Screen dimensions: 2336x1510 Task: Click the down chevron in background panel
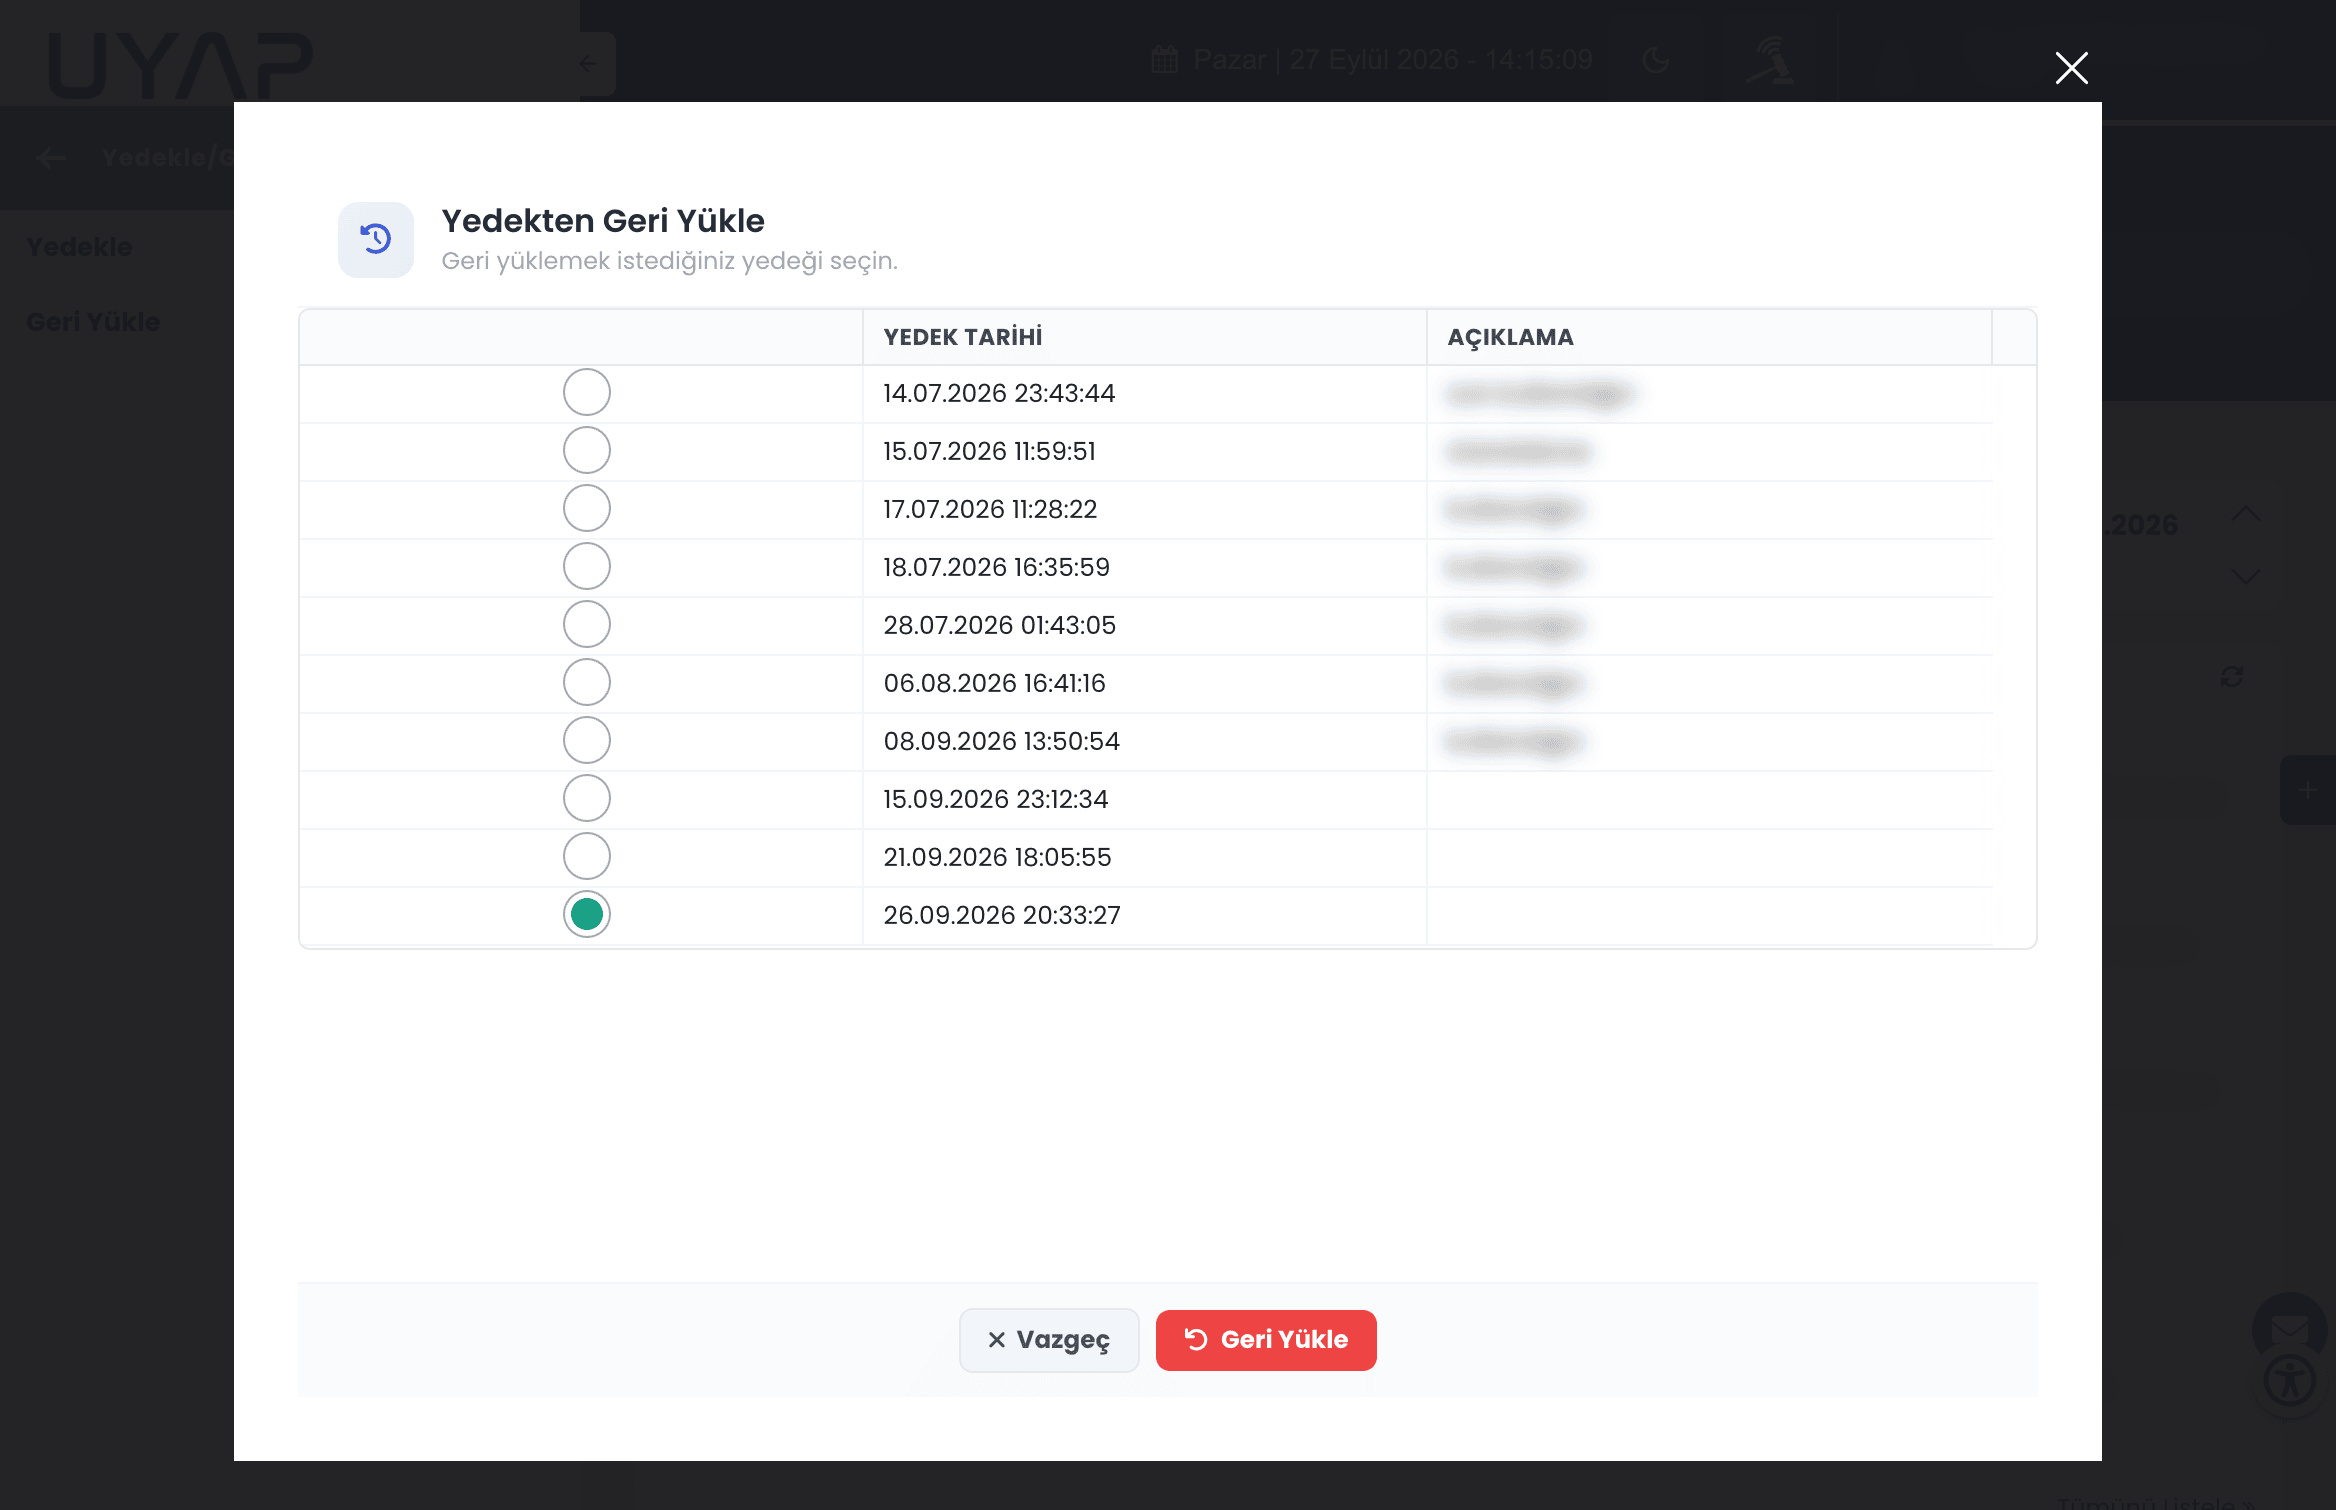click(2246, 576)
